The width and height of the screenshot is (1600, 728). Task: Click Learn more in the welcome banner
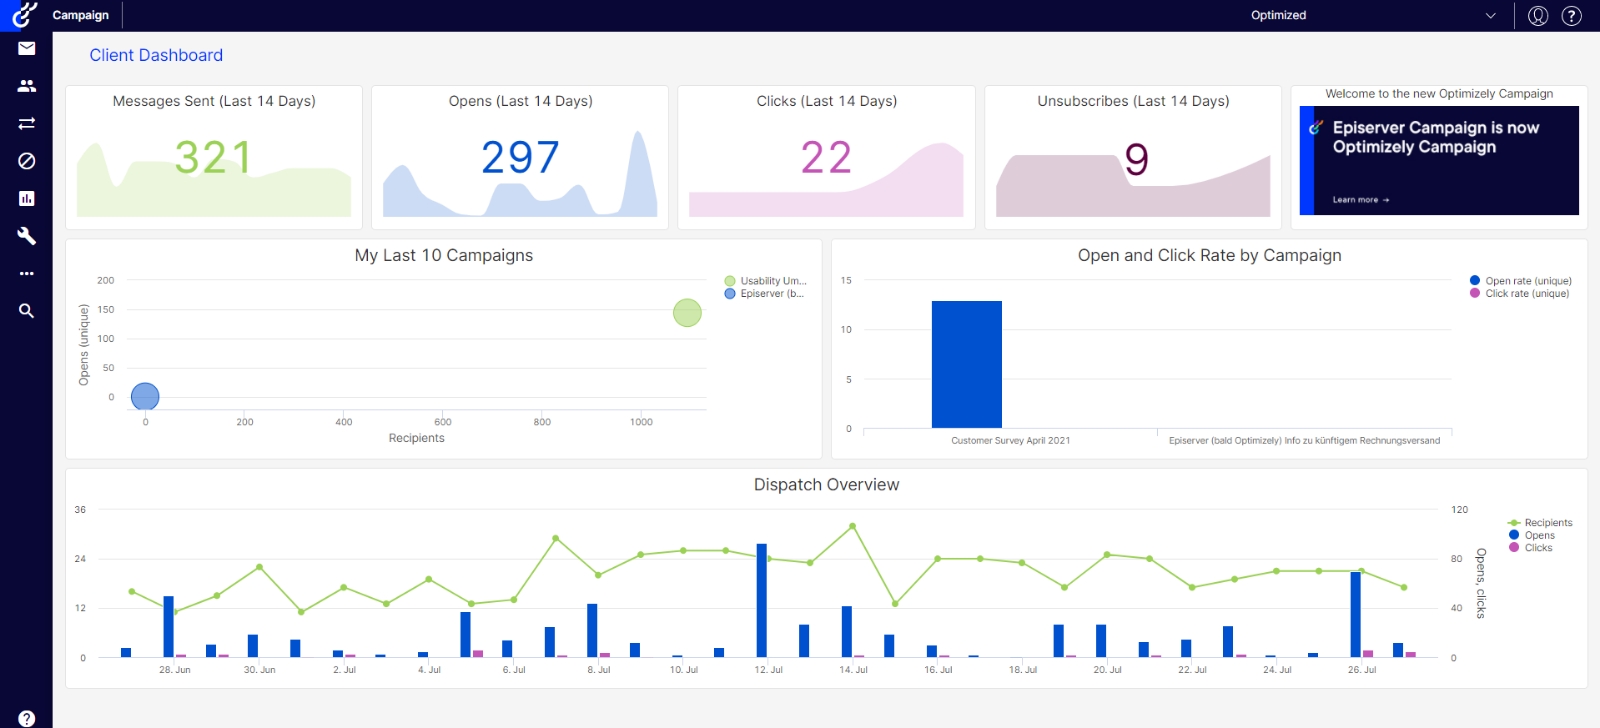tap(1360, 200)
